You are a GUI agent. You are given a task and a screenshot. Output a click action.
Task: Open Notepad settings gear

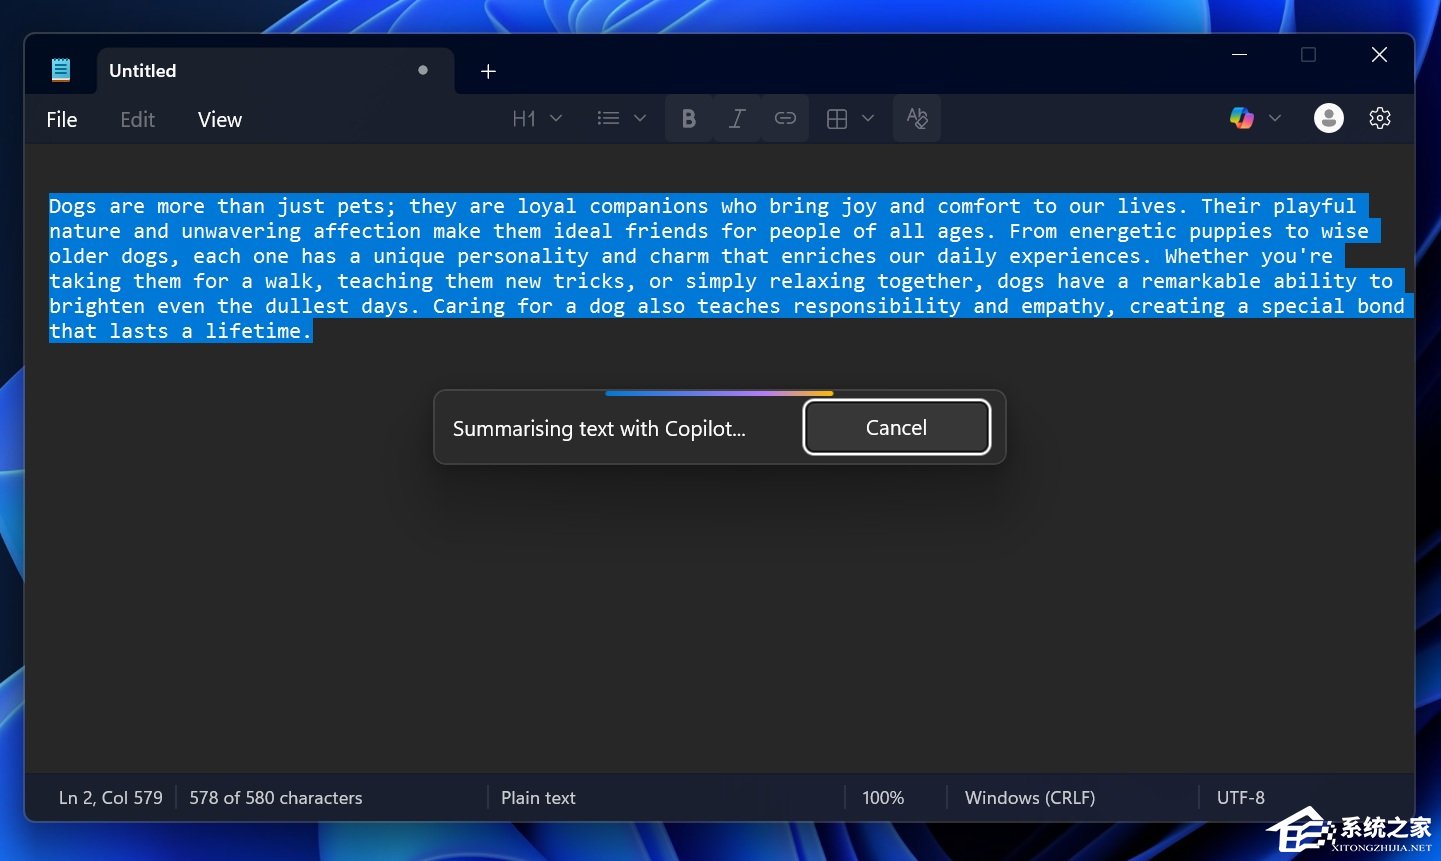(1380, 118)
